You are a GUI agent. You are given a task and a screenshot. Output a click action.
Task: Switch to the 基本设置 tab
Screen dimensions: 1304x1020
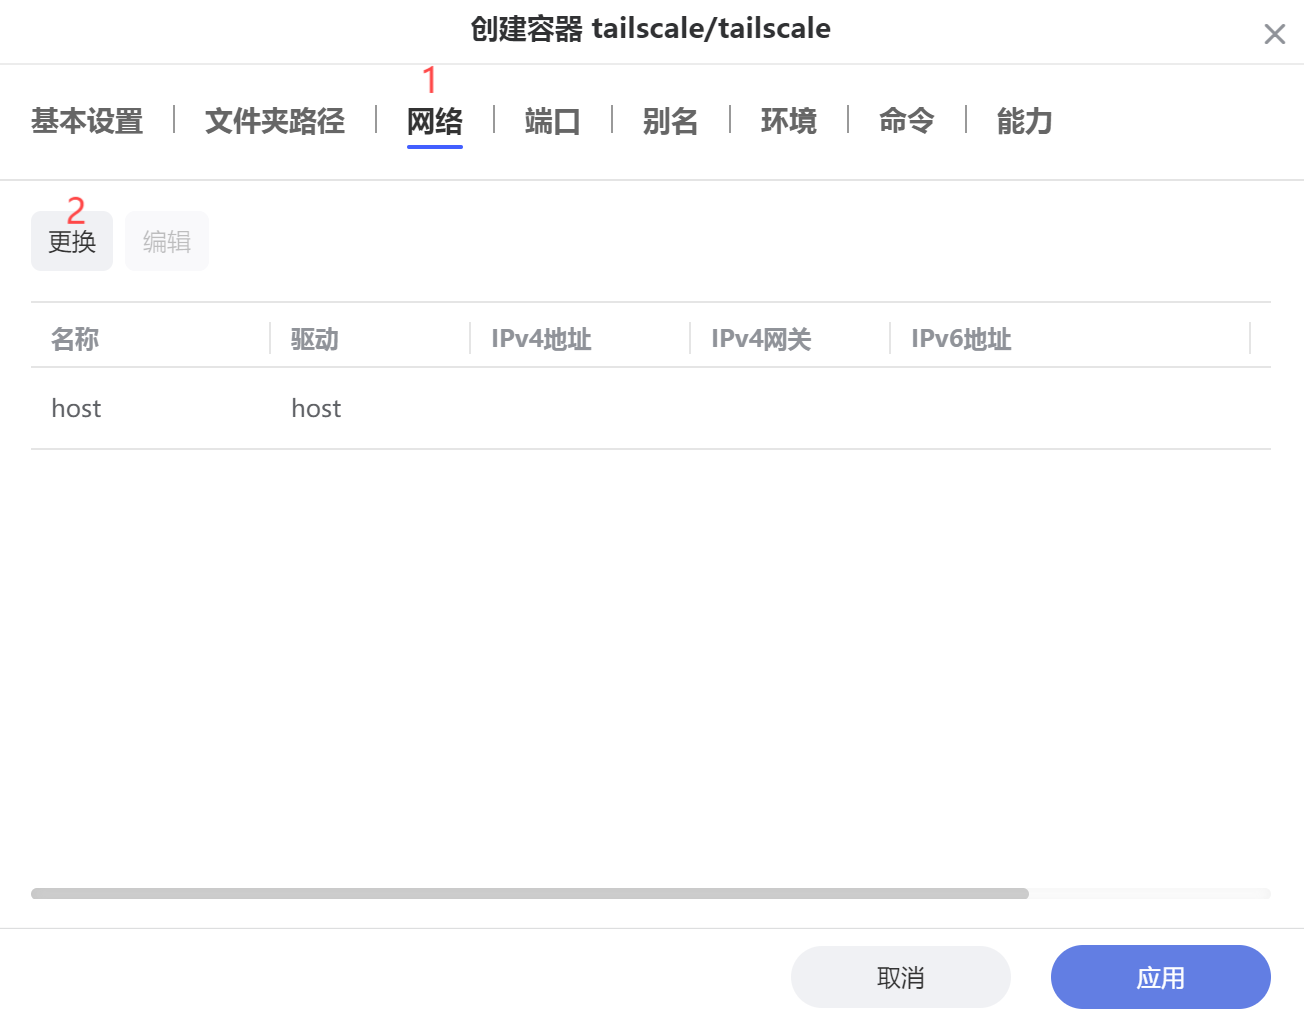pyautogui.click(x=87, y=121)
